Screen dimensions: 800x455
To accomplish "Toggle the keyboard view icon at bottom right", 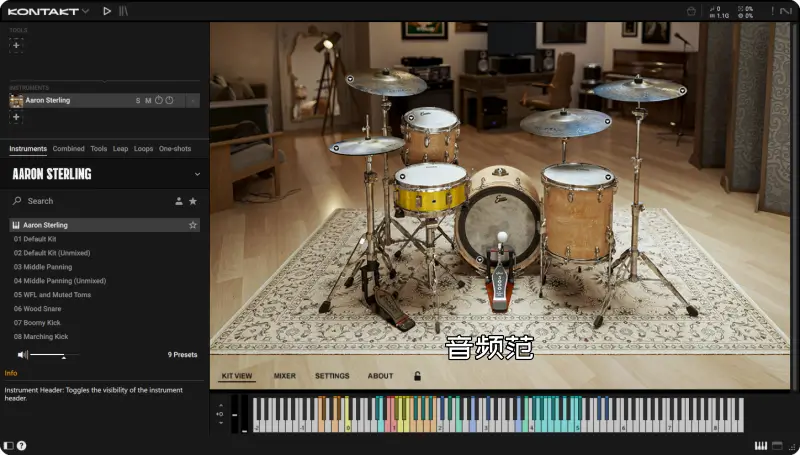I will point(761,445).
